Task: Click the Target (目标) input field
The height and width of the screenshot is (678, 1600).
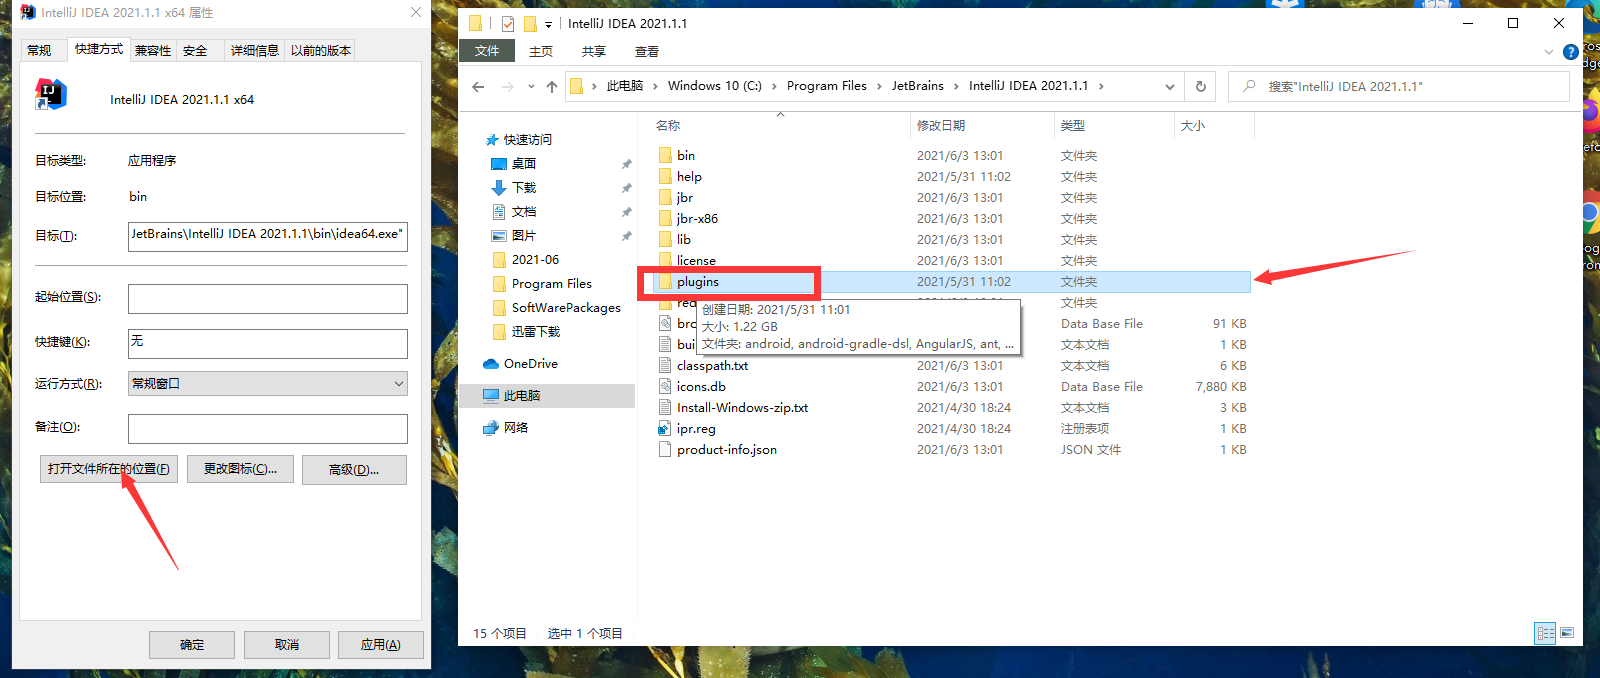Action: [x=268, y=236]
